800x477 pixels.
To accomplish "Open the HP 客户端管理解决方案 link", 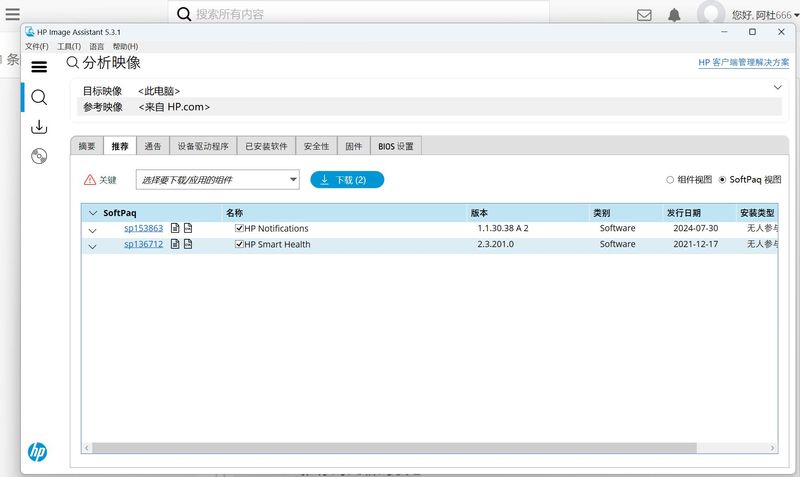I will click(742, 63).
